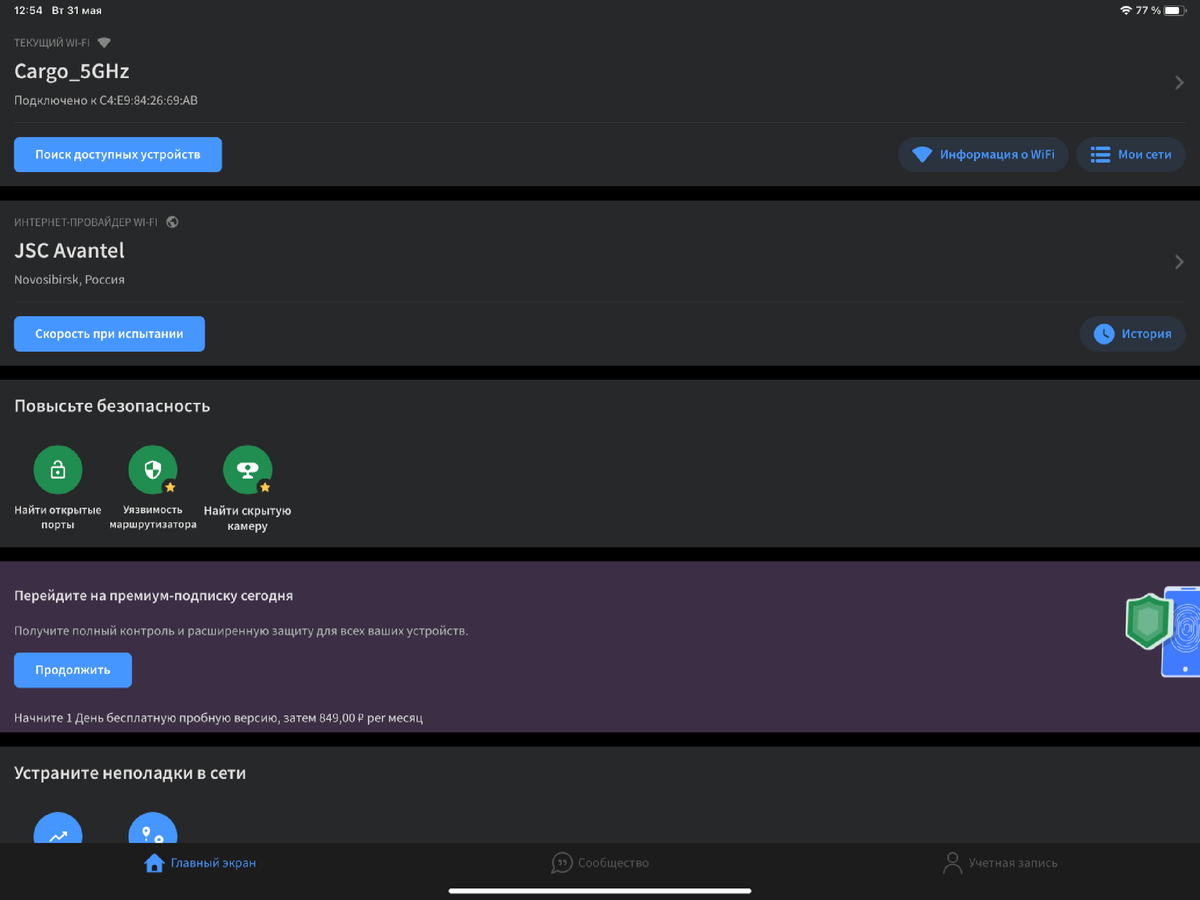Tap Устраните неполадки в сети heading

(130, 773)
